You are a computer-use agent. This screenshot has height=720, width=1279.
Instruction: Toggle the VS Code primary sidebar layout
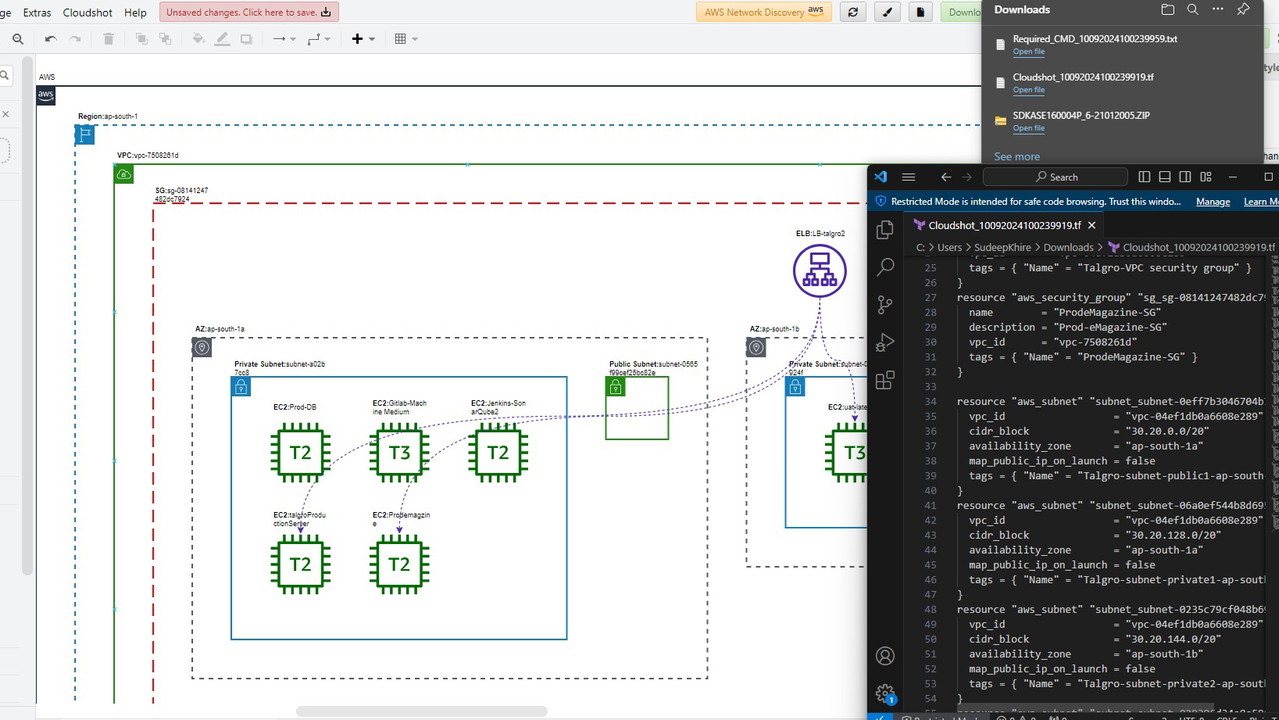point(1144,177)
